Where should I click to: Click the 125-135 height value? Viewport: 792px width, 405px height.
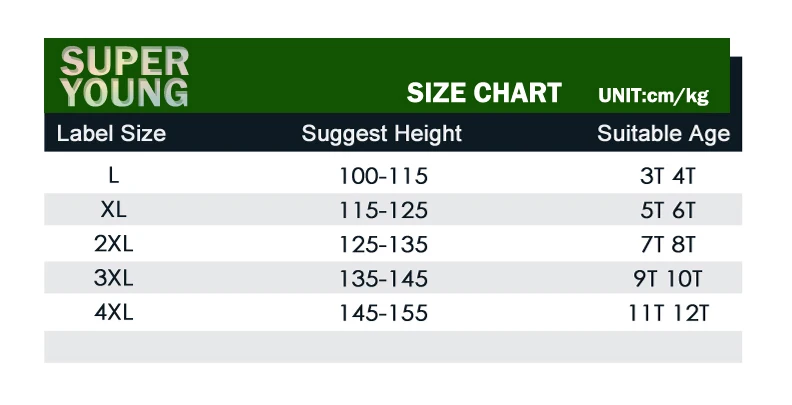click(x=383, y=245)
